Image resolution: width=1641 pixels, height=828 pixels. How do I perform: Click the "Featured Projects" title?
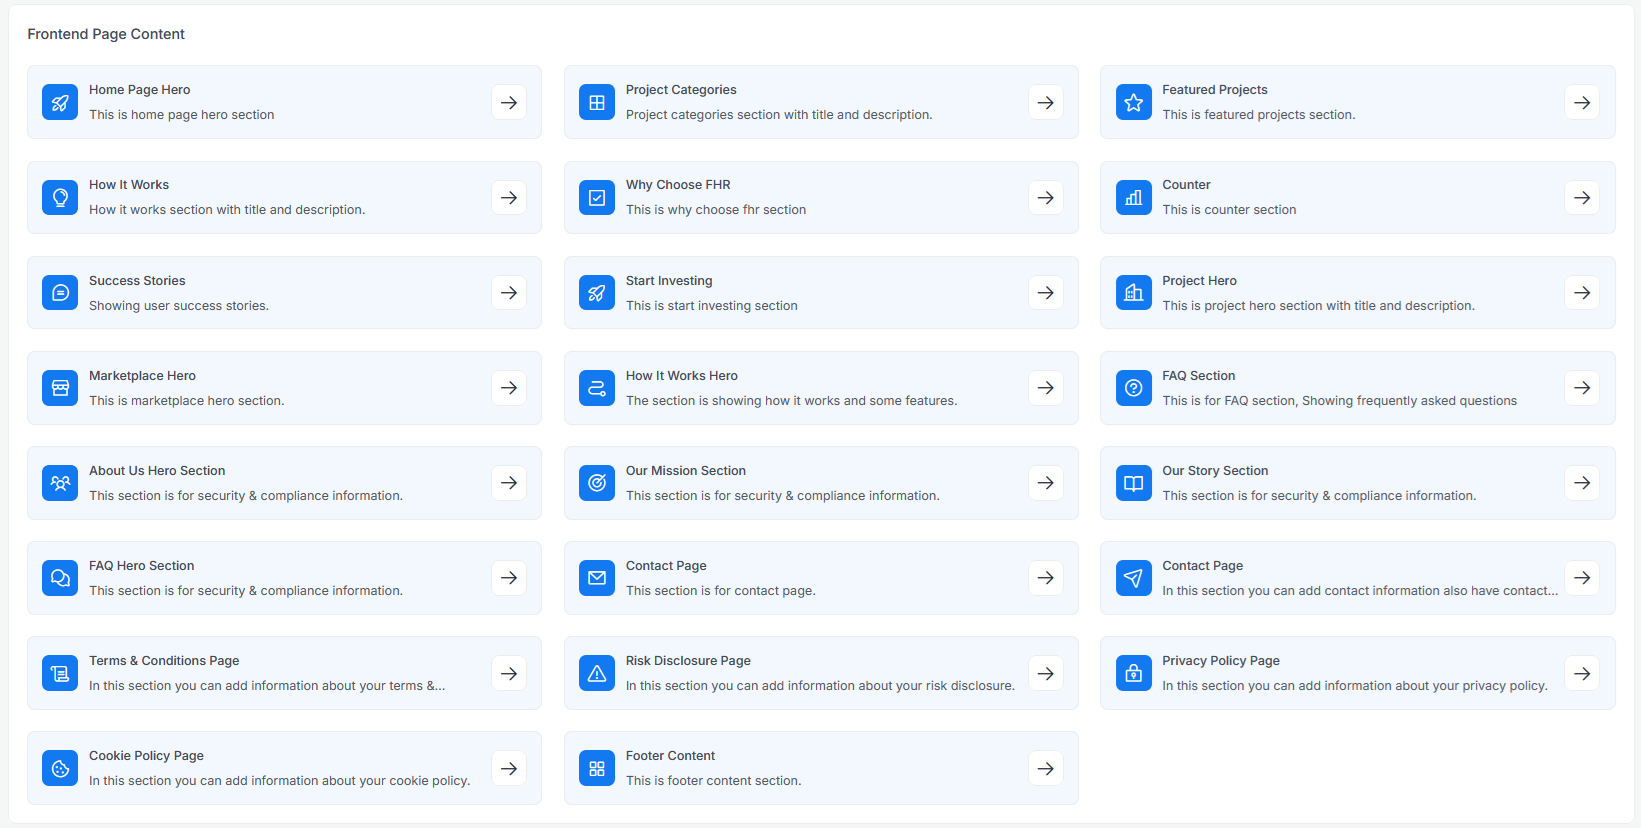pos(1215,90)
